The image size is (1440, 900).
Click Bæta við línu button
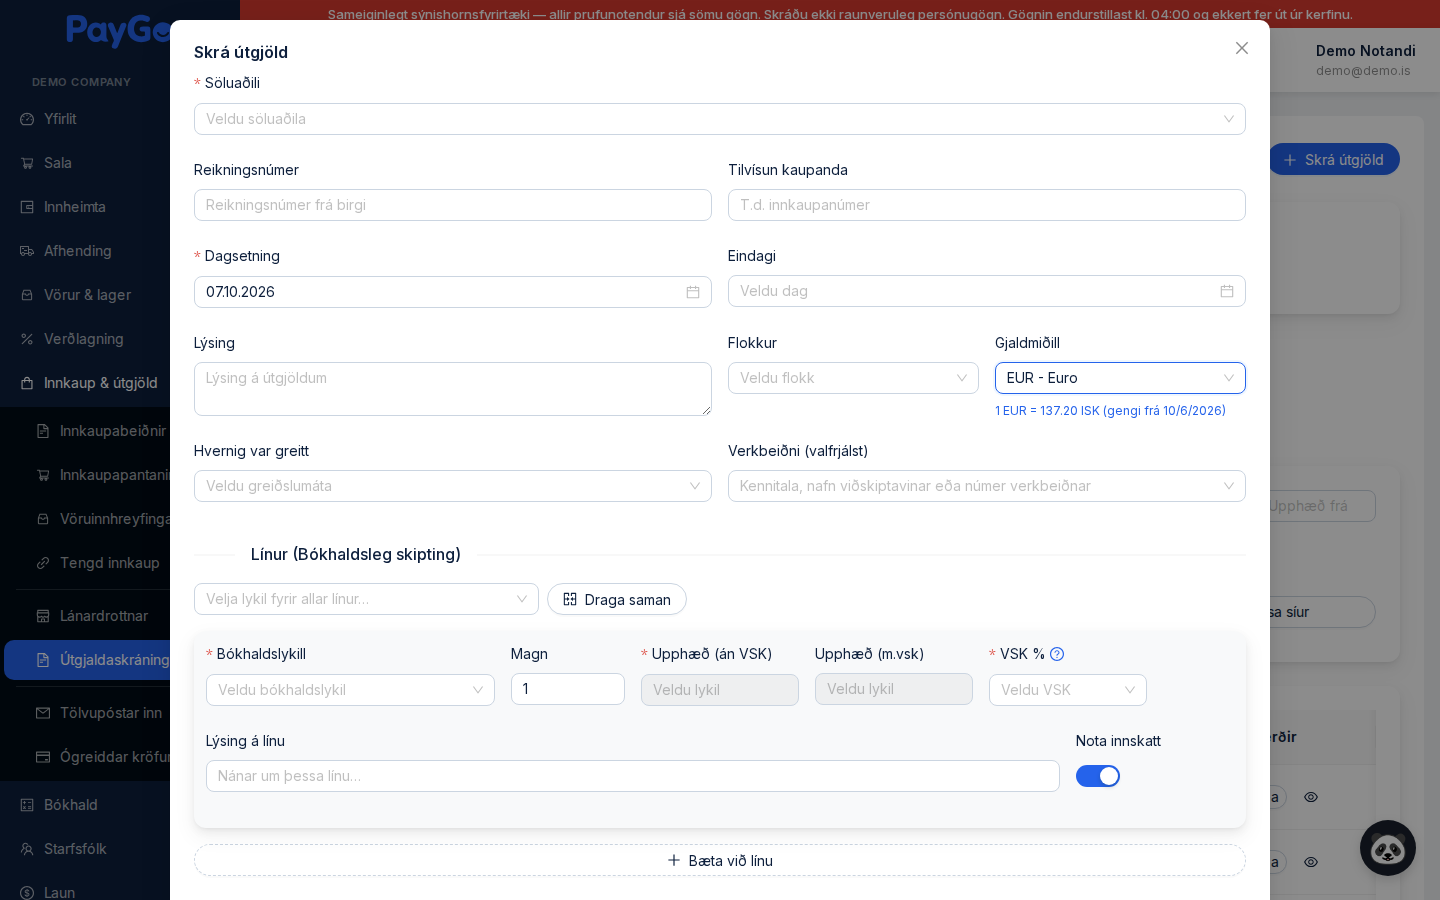pos(720,860)
